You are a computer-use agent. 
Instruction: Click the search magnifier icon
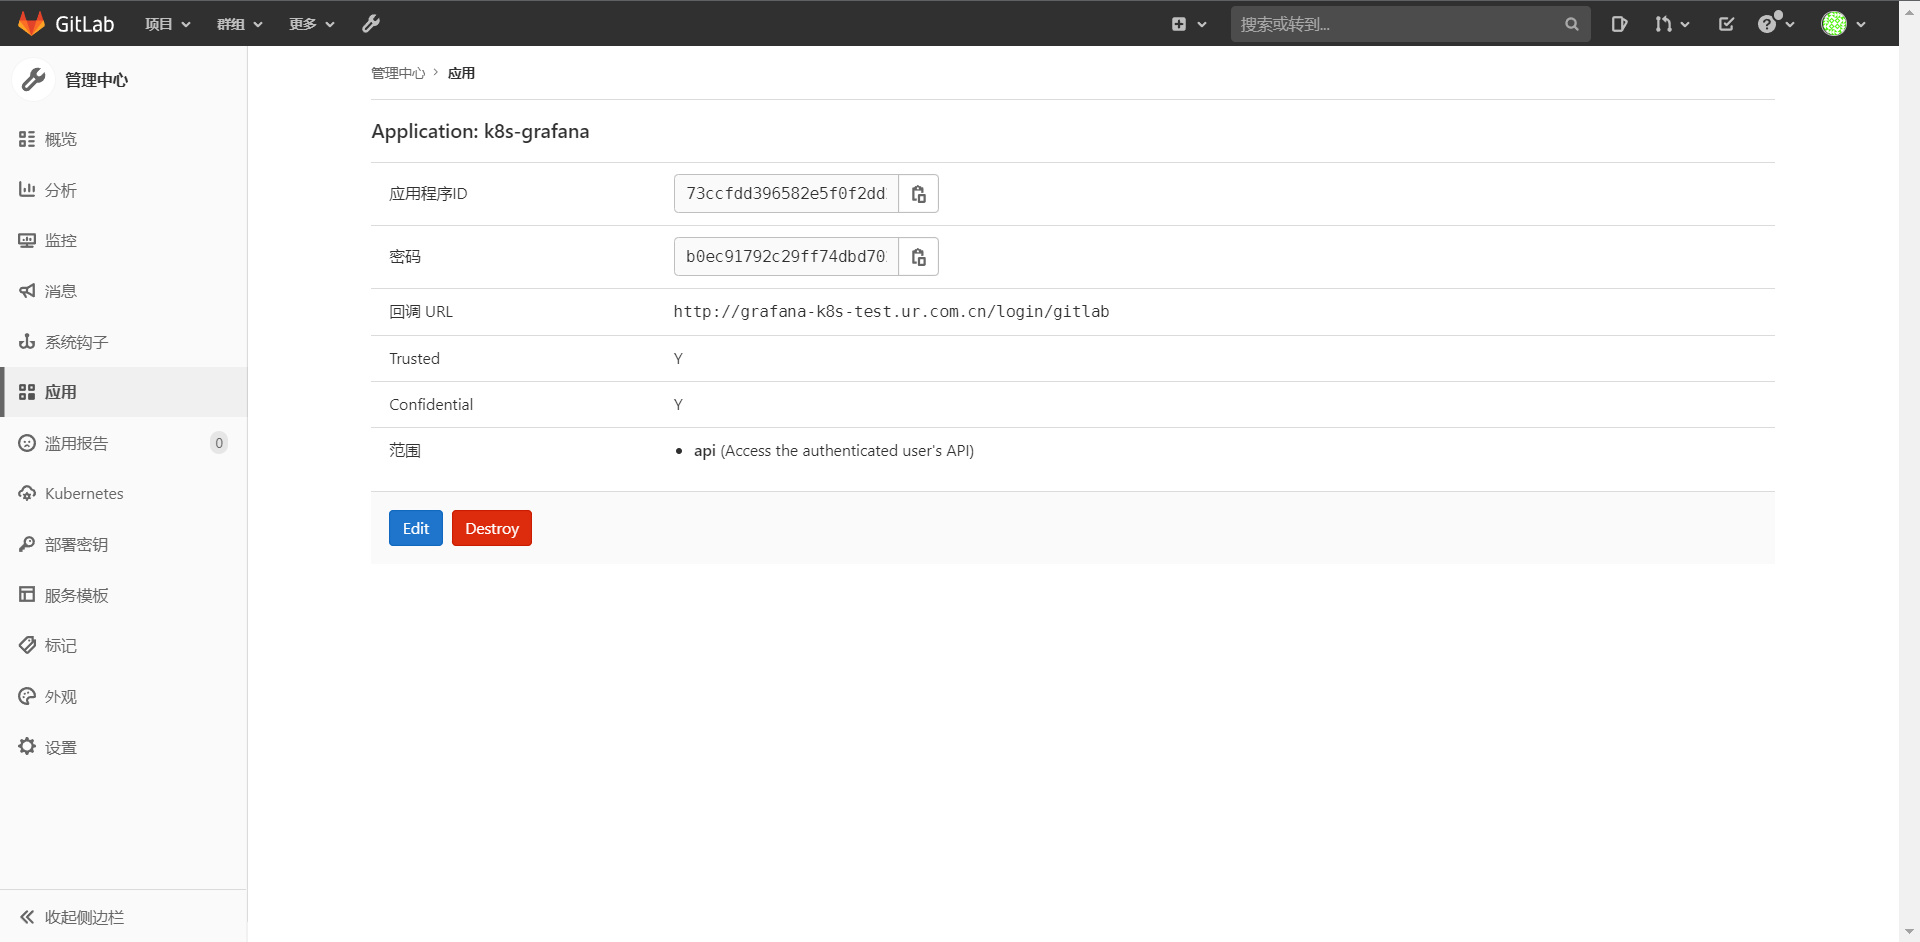tap(1572, 24)
